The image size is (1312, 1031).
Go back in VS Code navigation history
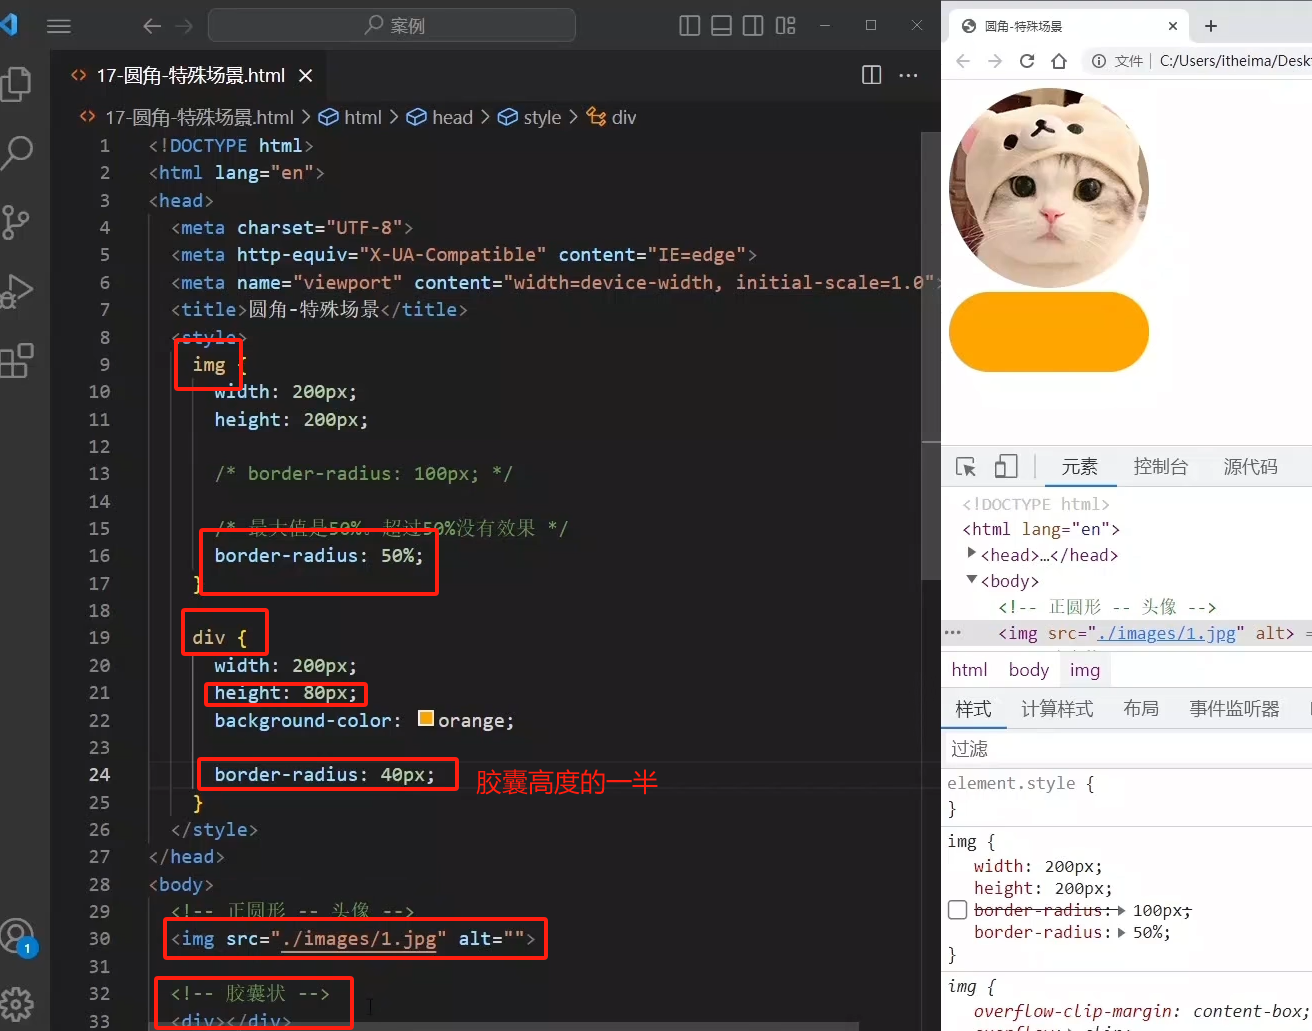tap(152, 26)
